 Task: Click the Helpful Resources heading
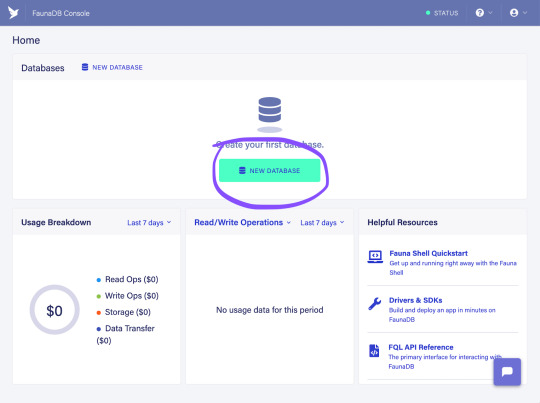[402, 223]
